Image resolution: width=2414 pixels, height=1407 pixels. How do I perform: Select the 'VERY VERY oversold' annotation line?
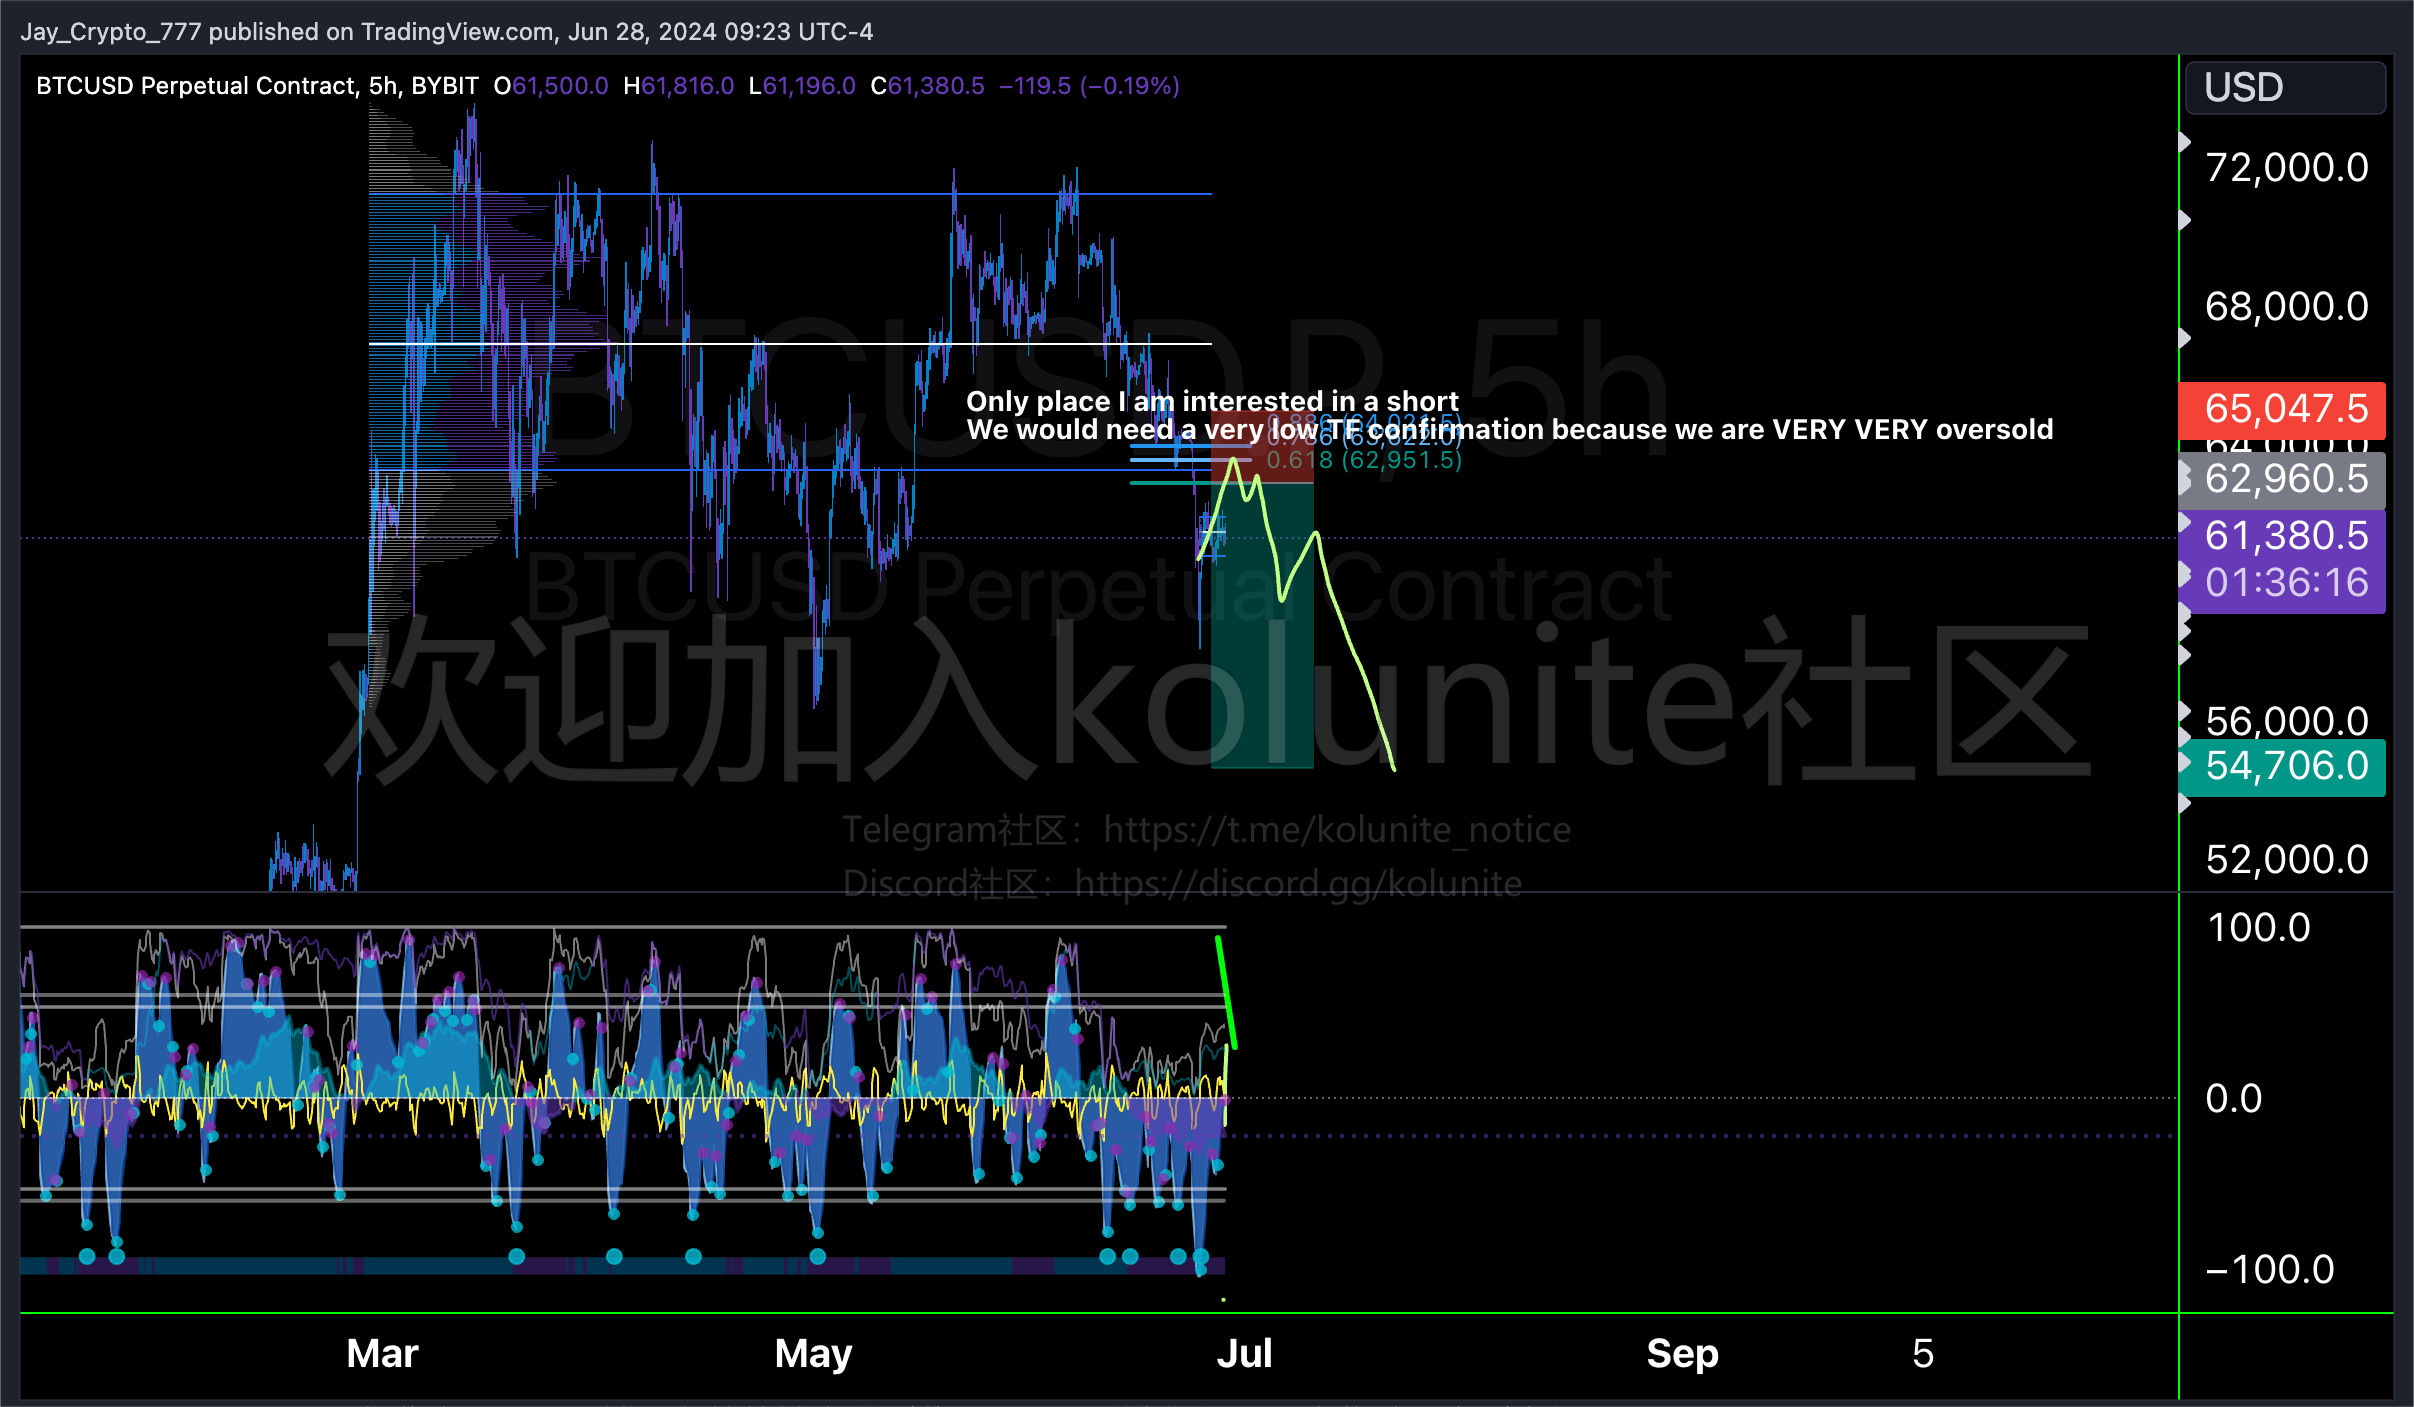1510,430
